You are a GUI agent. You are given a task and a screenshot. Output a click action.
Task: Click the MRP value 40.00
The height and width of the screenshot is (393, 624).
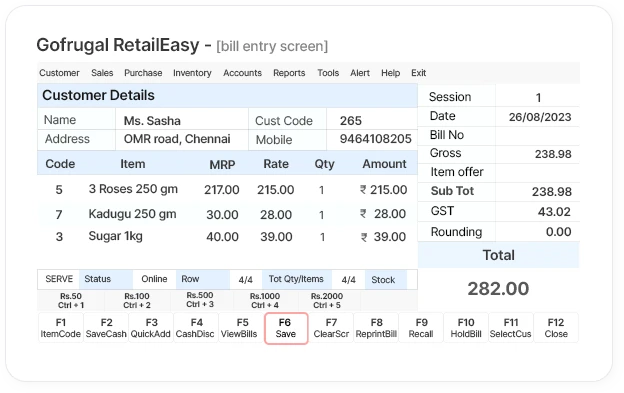pyautogui.click(x=222, y=237)
